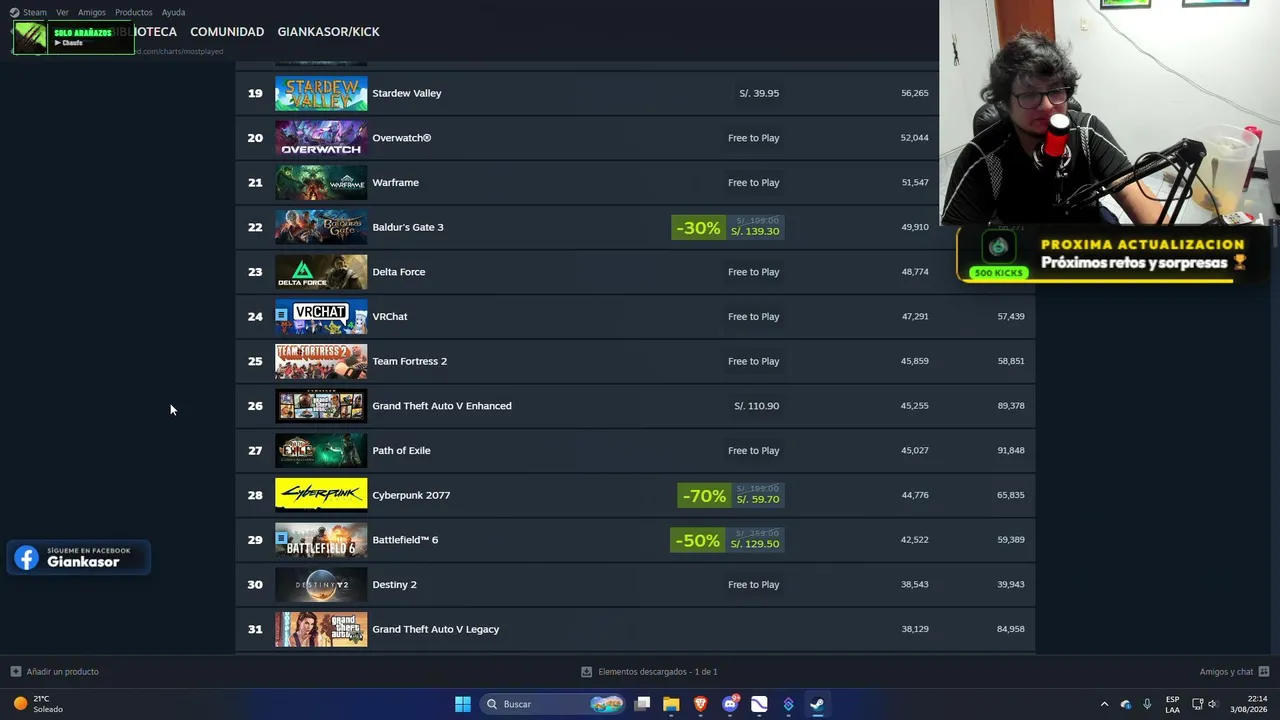Image resolution: width=1280 pixels, height=720 pixels.
Task: Click the S/. 129.50 Battlefield 6 price
Action: (755, 544)
